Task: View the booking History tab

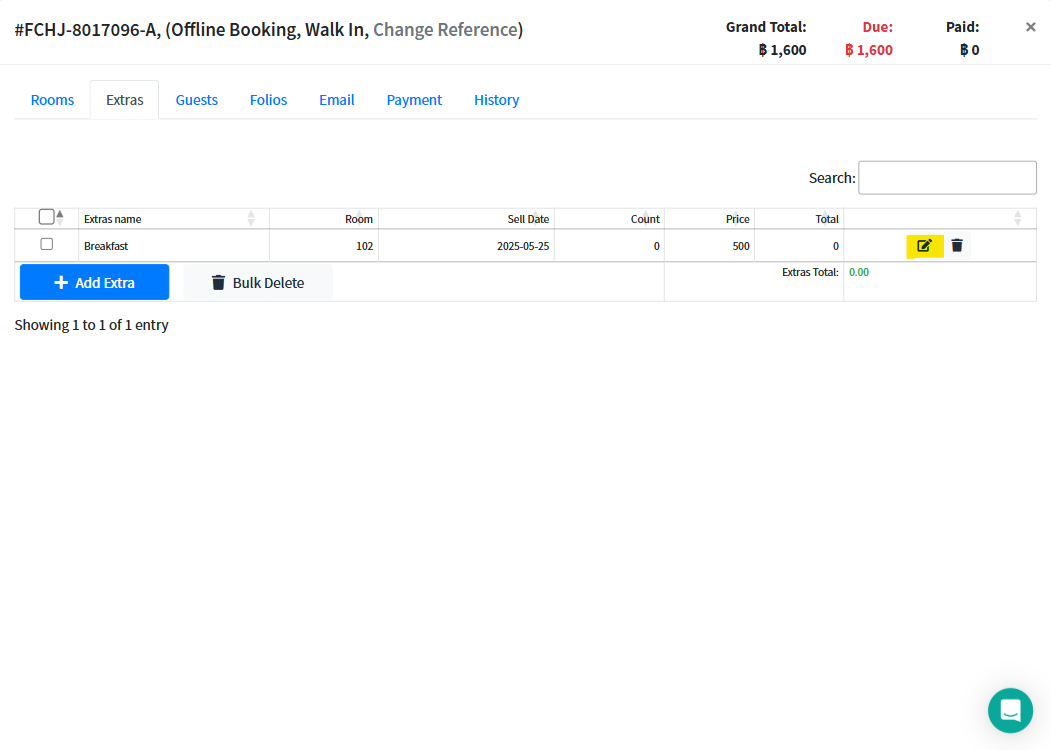Action: pyautogui.click(x=496, y=100)
